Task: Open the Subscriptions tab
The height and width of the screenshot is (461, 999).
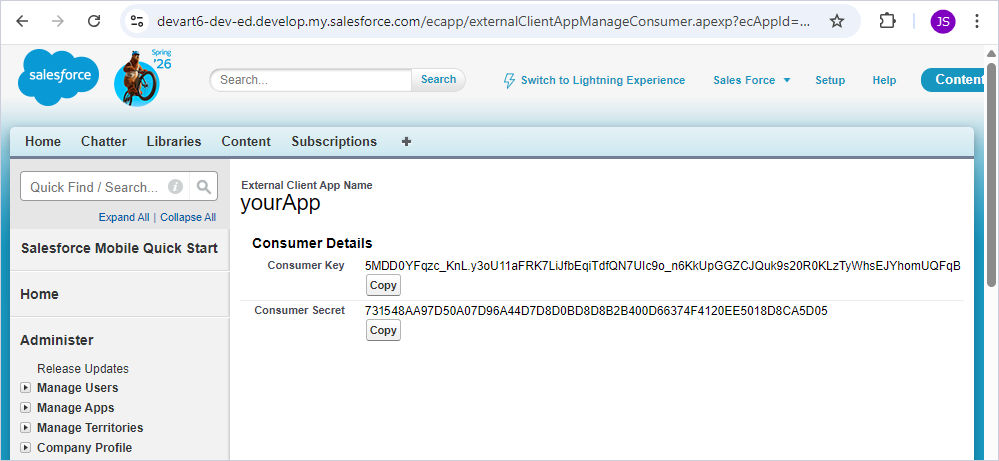Action: point(334,141)
